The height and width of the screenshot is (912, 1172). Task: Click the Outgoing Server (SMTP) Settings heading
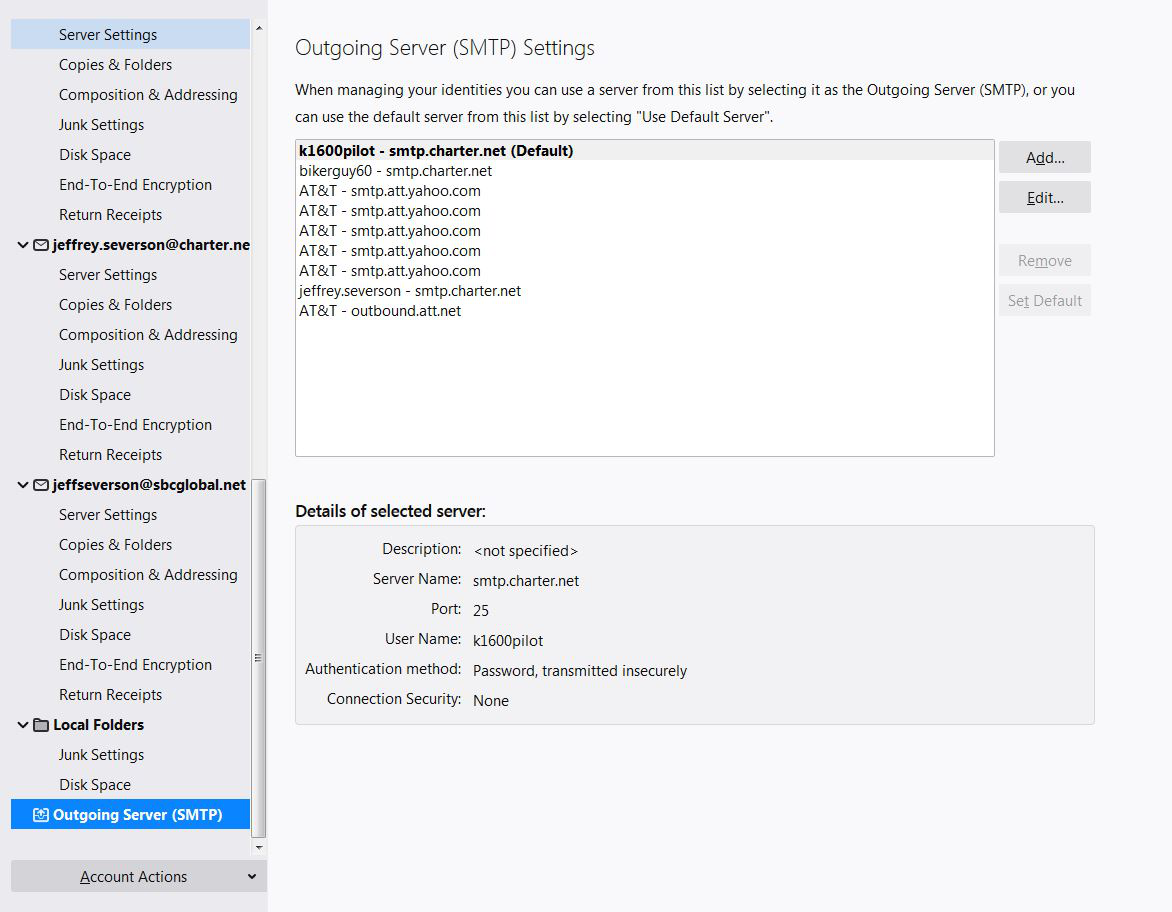pyautogui.click(x=445, y=48)
